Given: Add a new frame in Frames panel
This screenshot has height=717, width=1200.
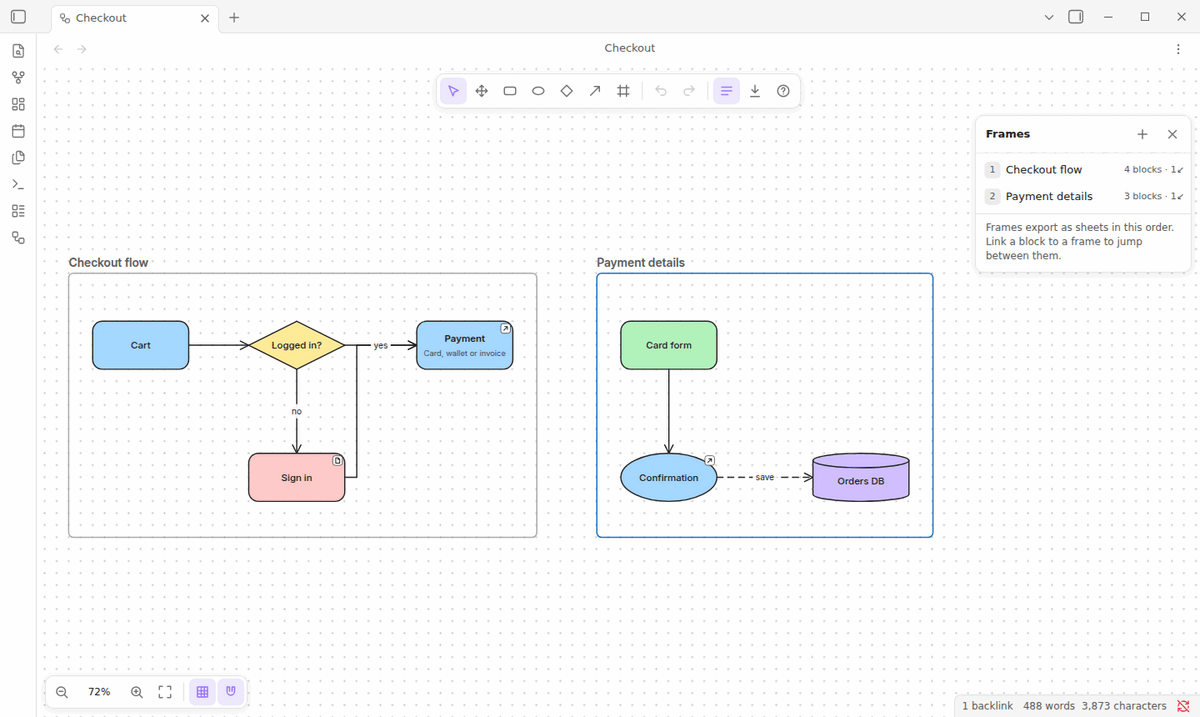Looking at the screenshot, I should [1142, 134].
